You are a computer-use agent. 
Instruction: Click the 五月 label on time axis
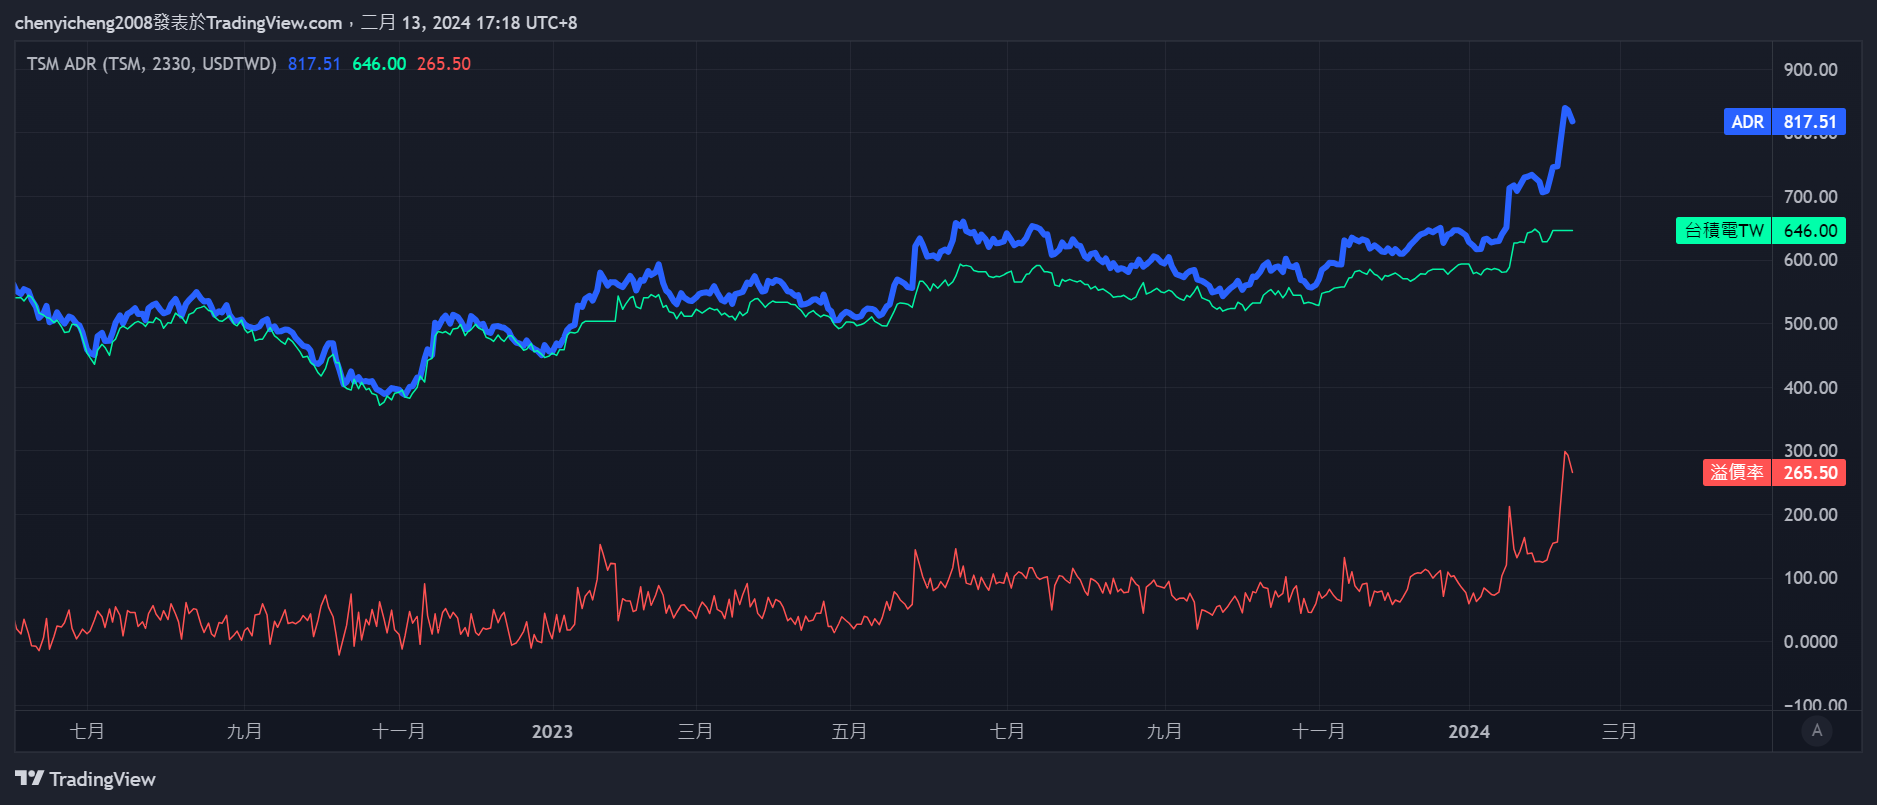tap(849, 732)
